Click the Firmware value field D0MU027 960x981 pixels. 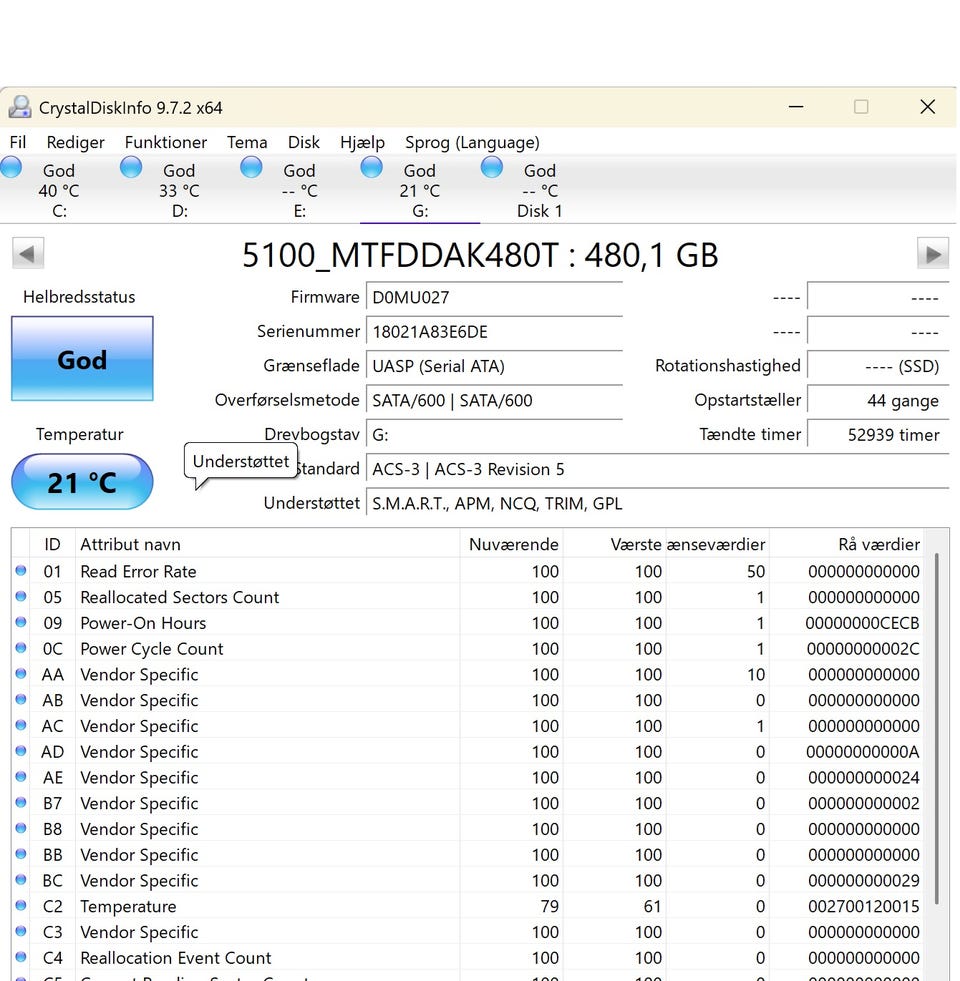point(494,297)
